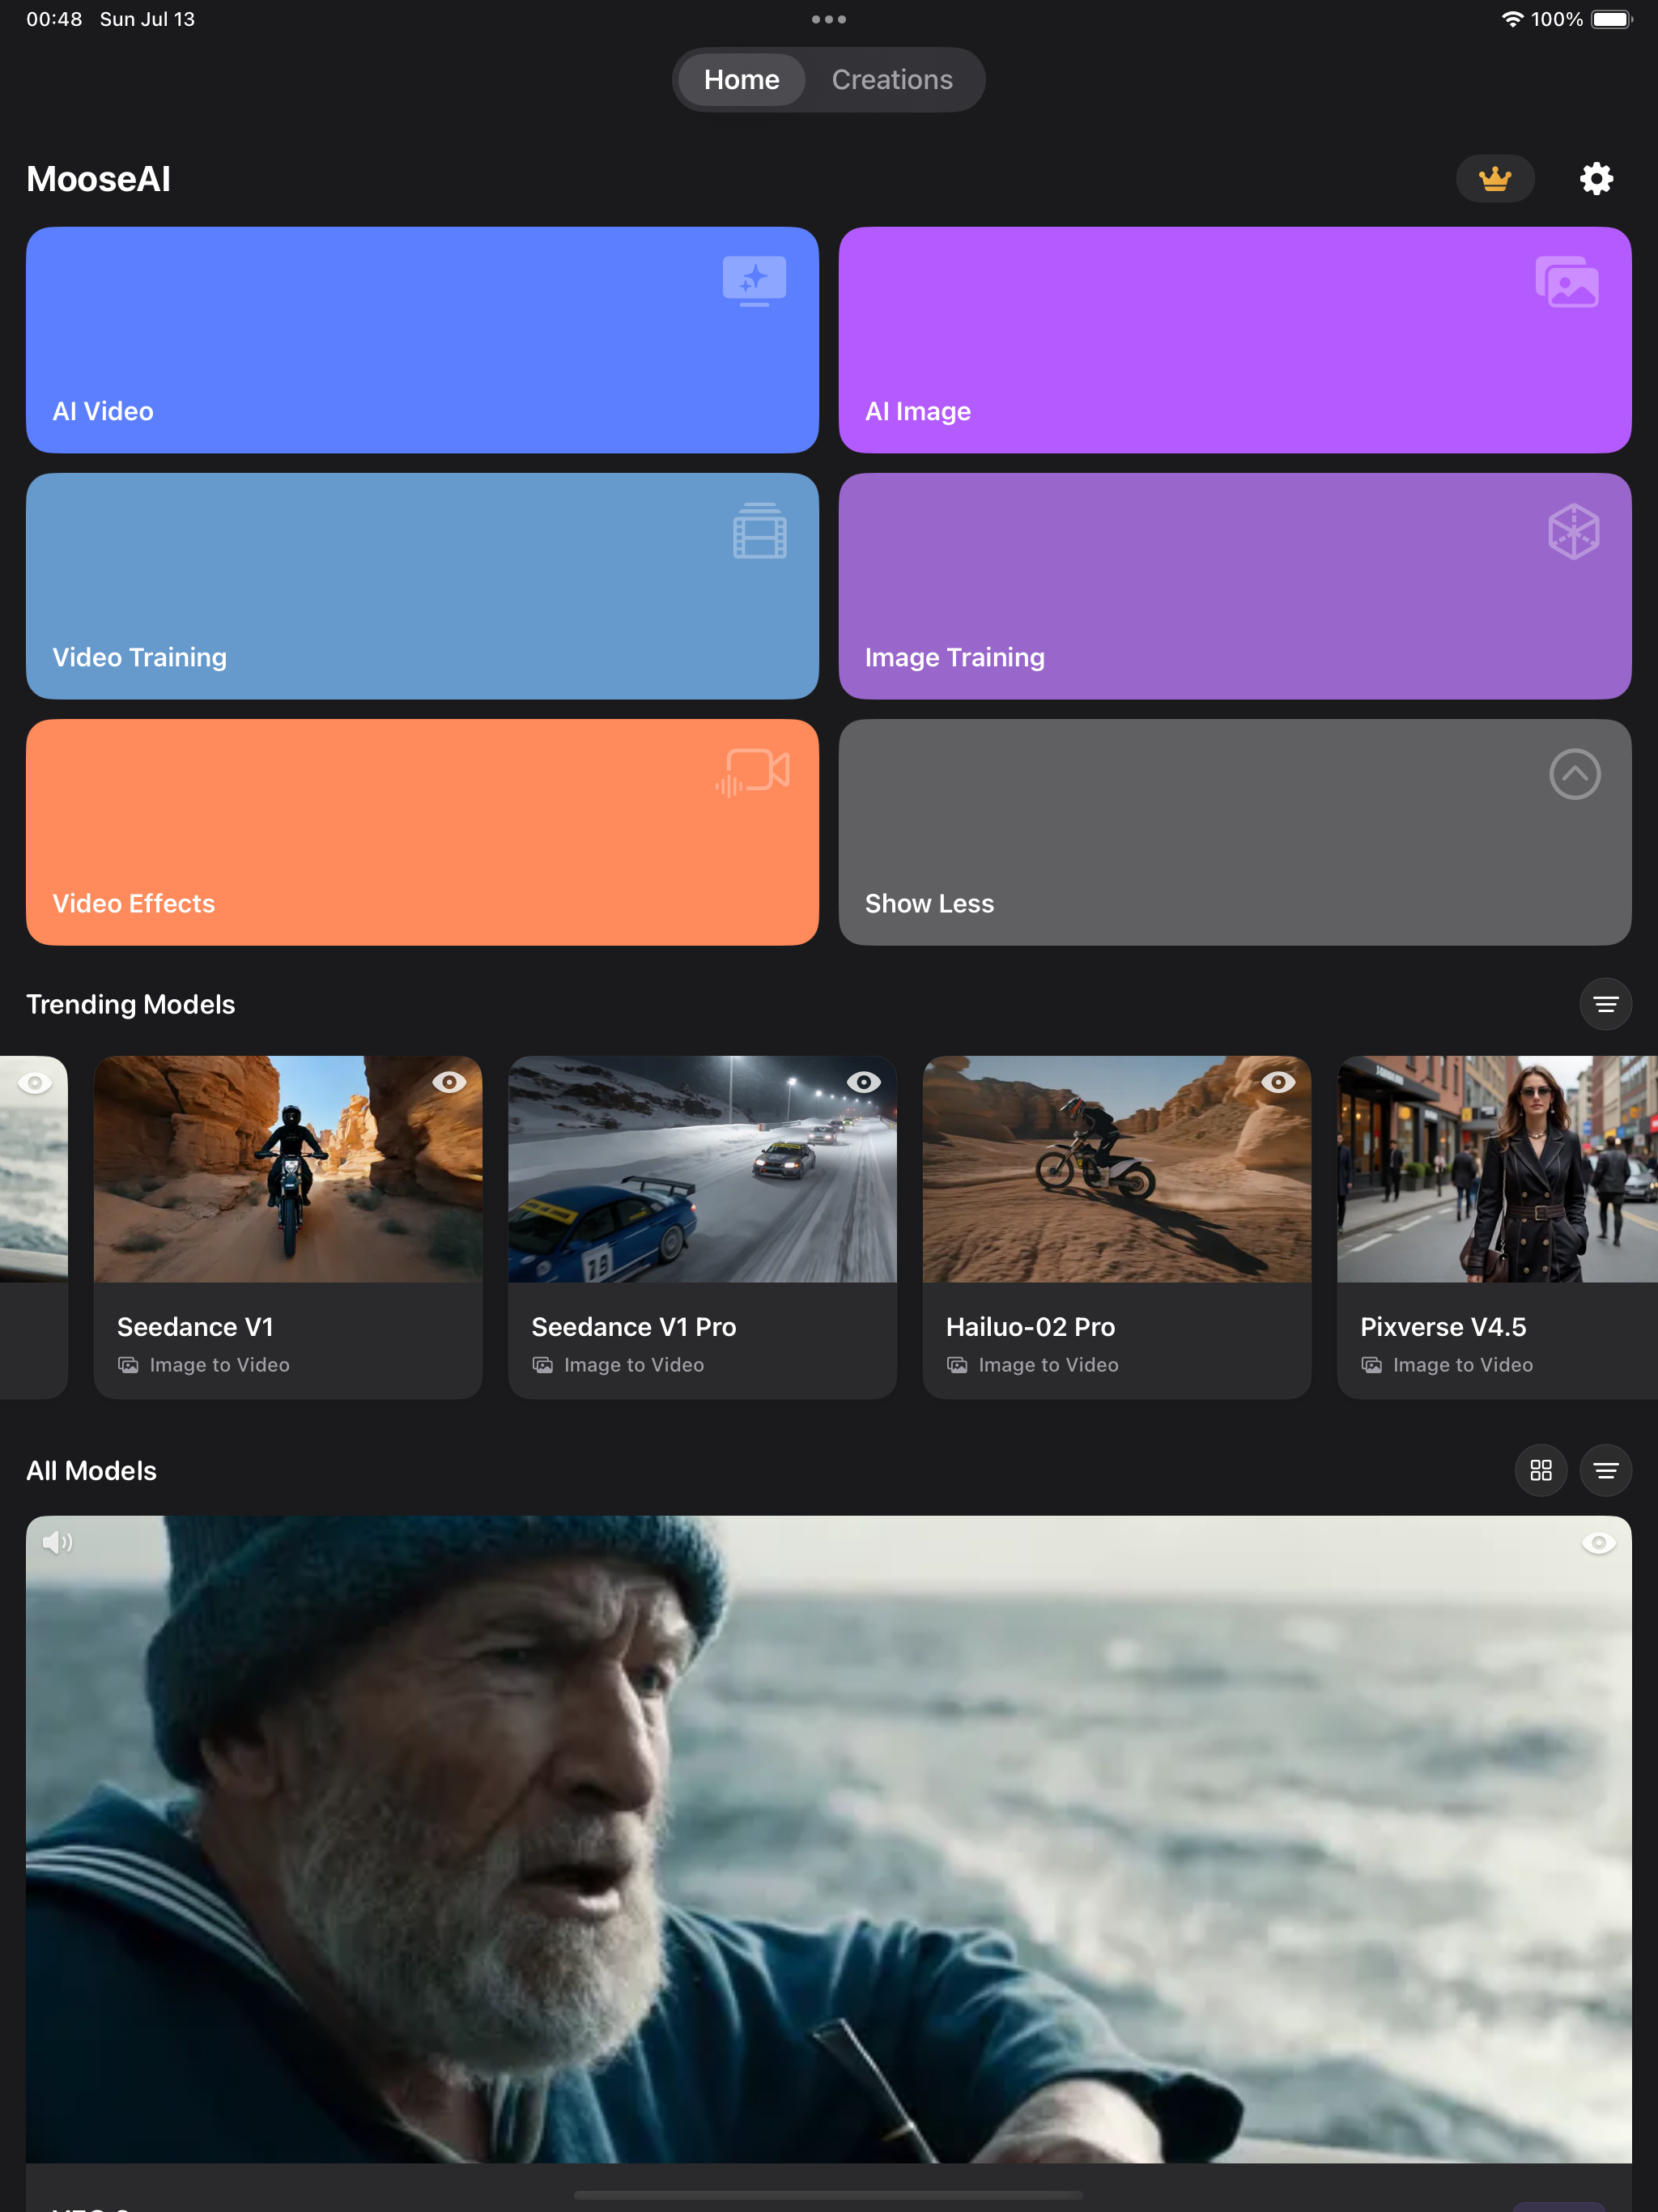1658x2212 pixels.
Task: Toggle eye on partially hidden leftmost trending card
Action: coord(35,1082)
